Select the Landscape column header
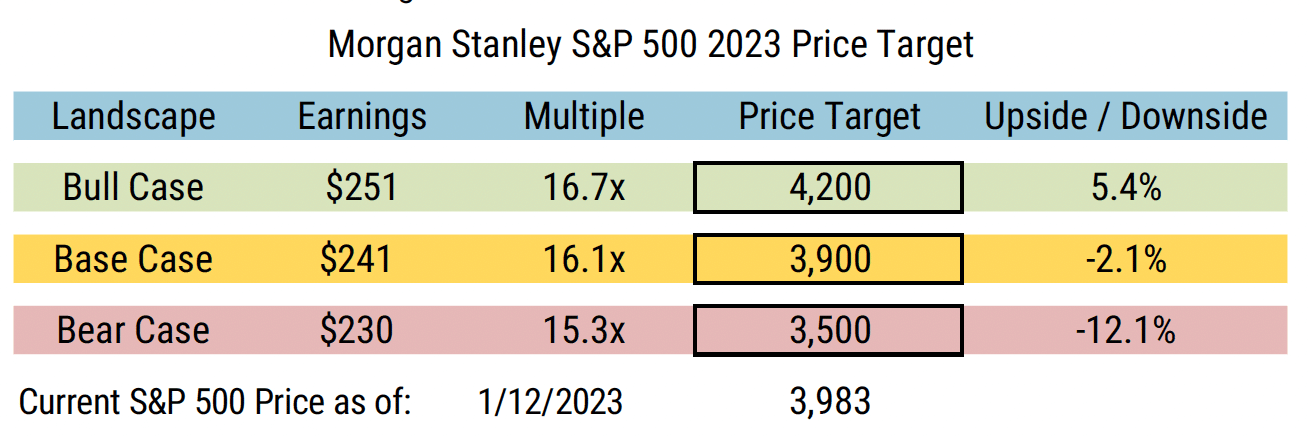This screenshot has height=436, width=1310. pyautogui.click(x=134, y=117)
